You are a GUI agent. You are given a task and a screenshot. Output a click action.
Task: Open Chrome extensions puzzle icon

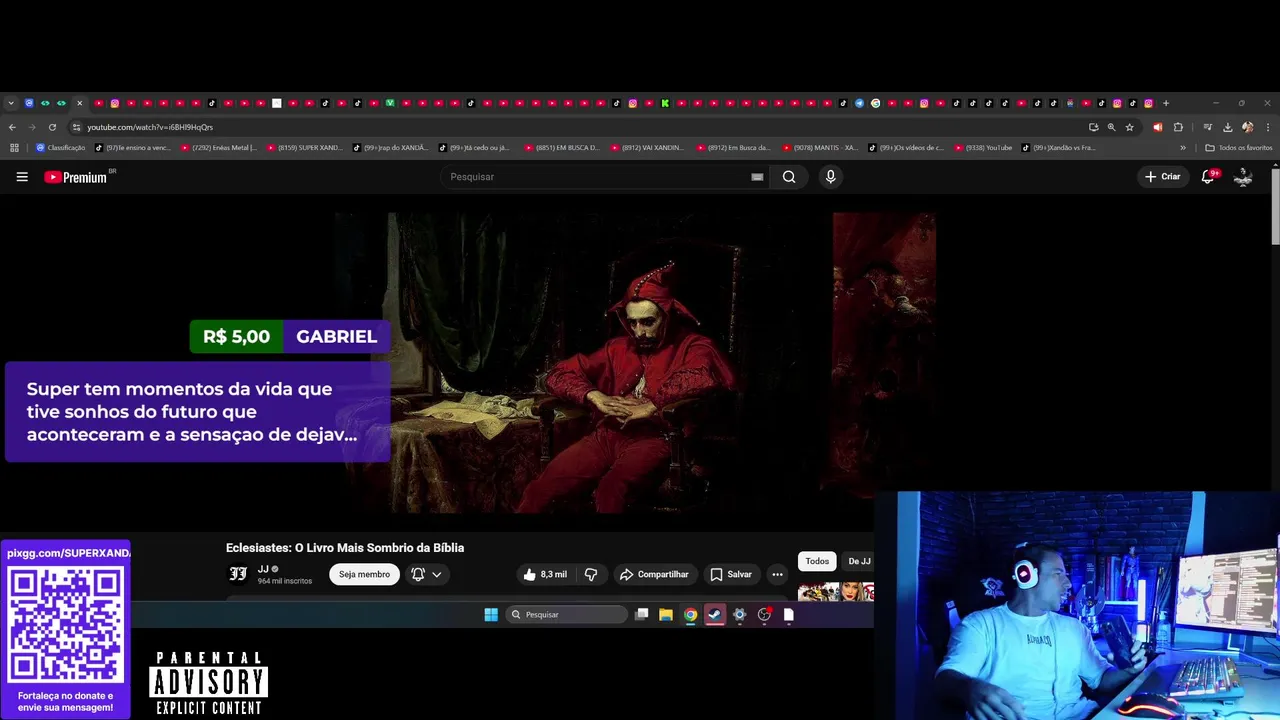[1178, 127]
